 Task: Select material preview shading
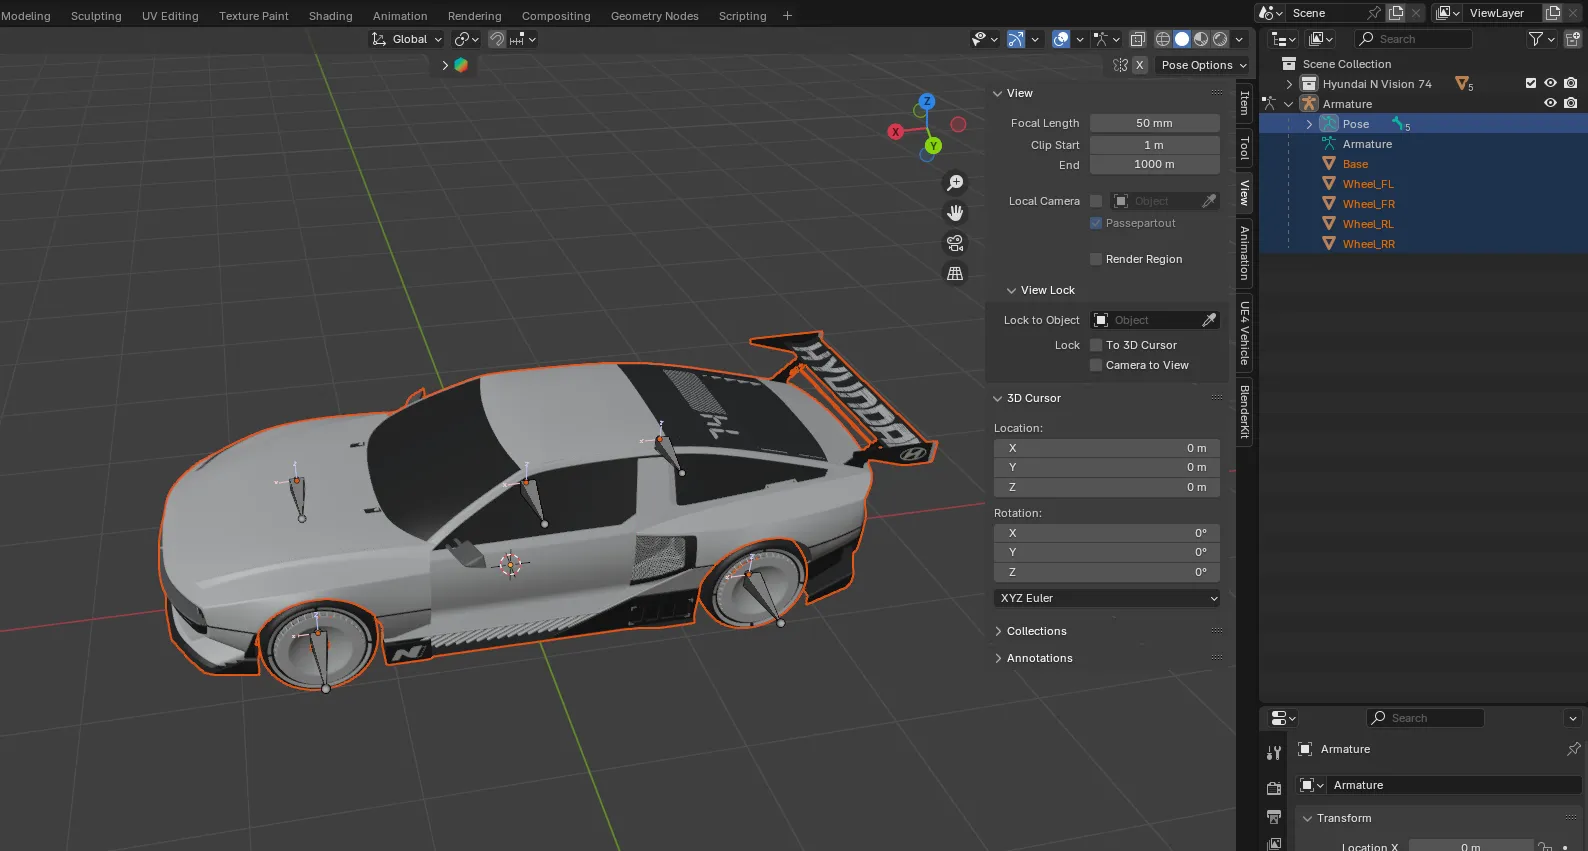point(1201,39)
